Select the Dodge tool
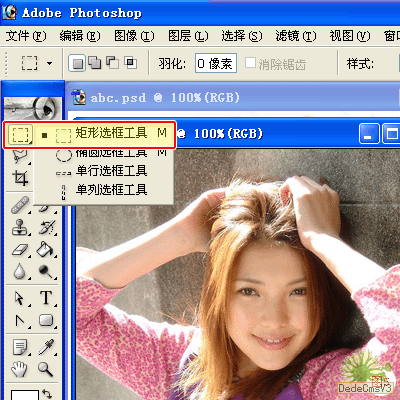 (46, 271)
